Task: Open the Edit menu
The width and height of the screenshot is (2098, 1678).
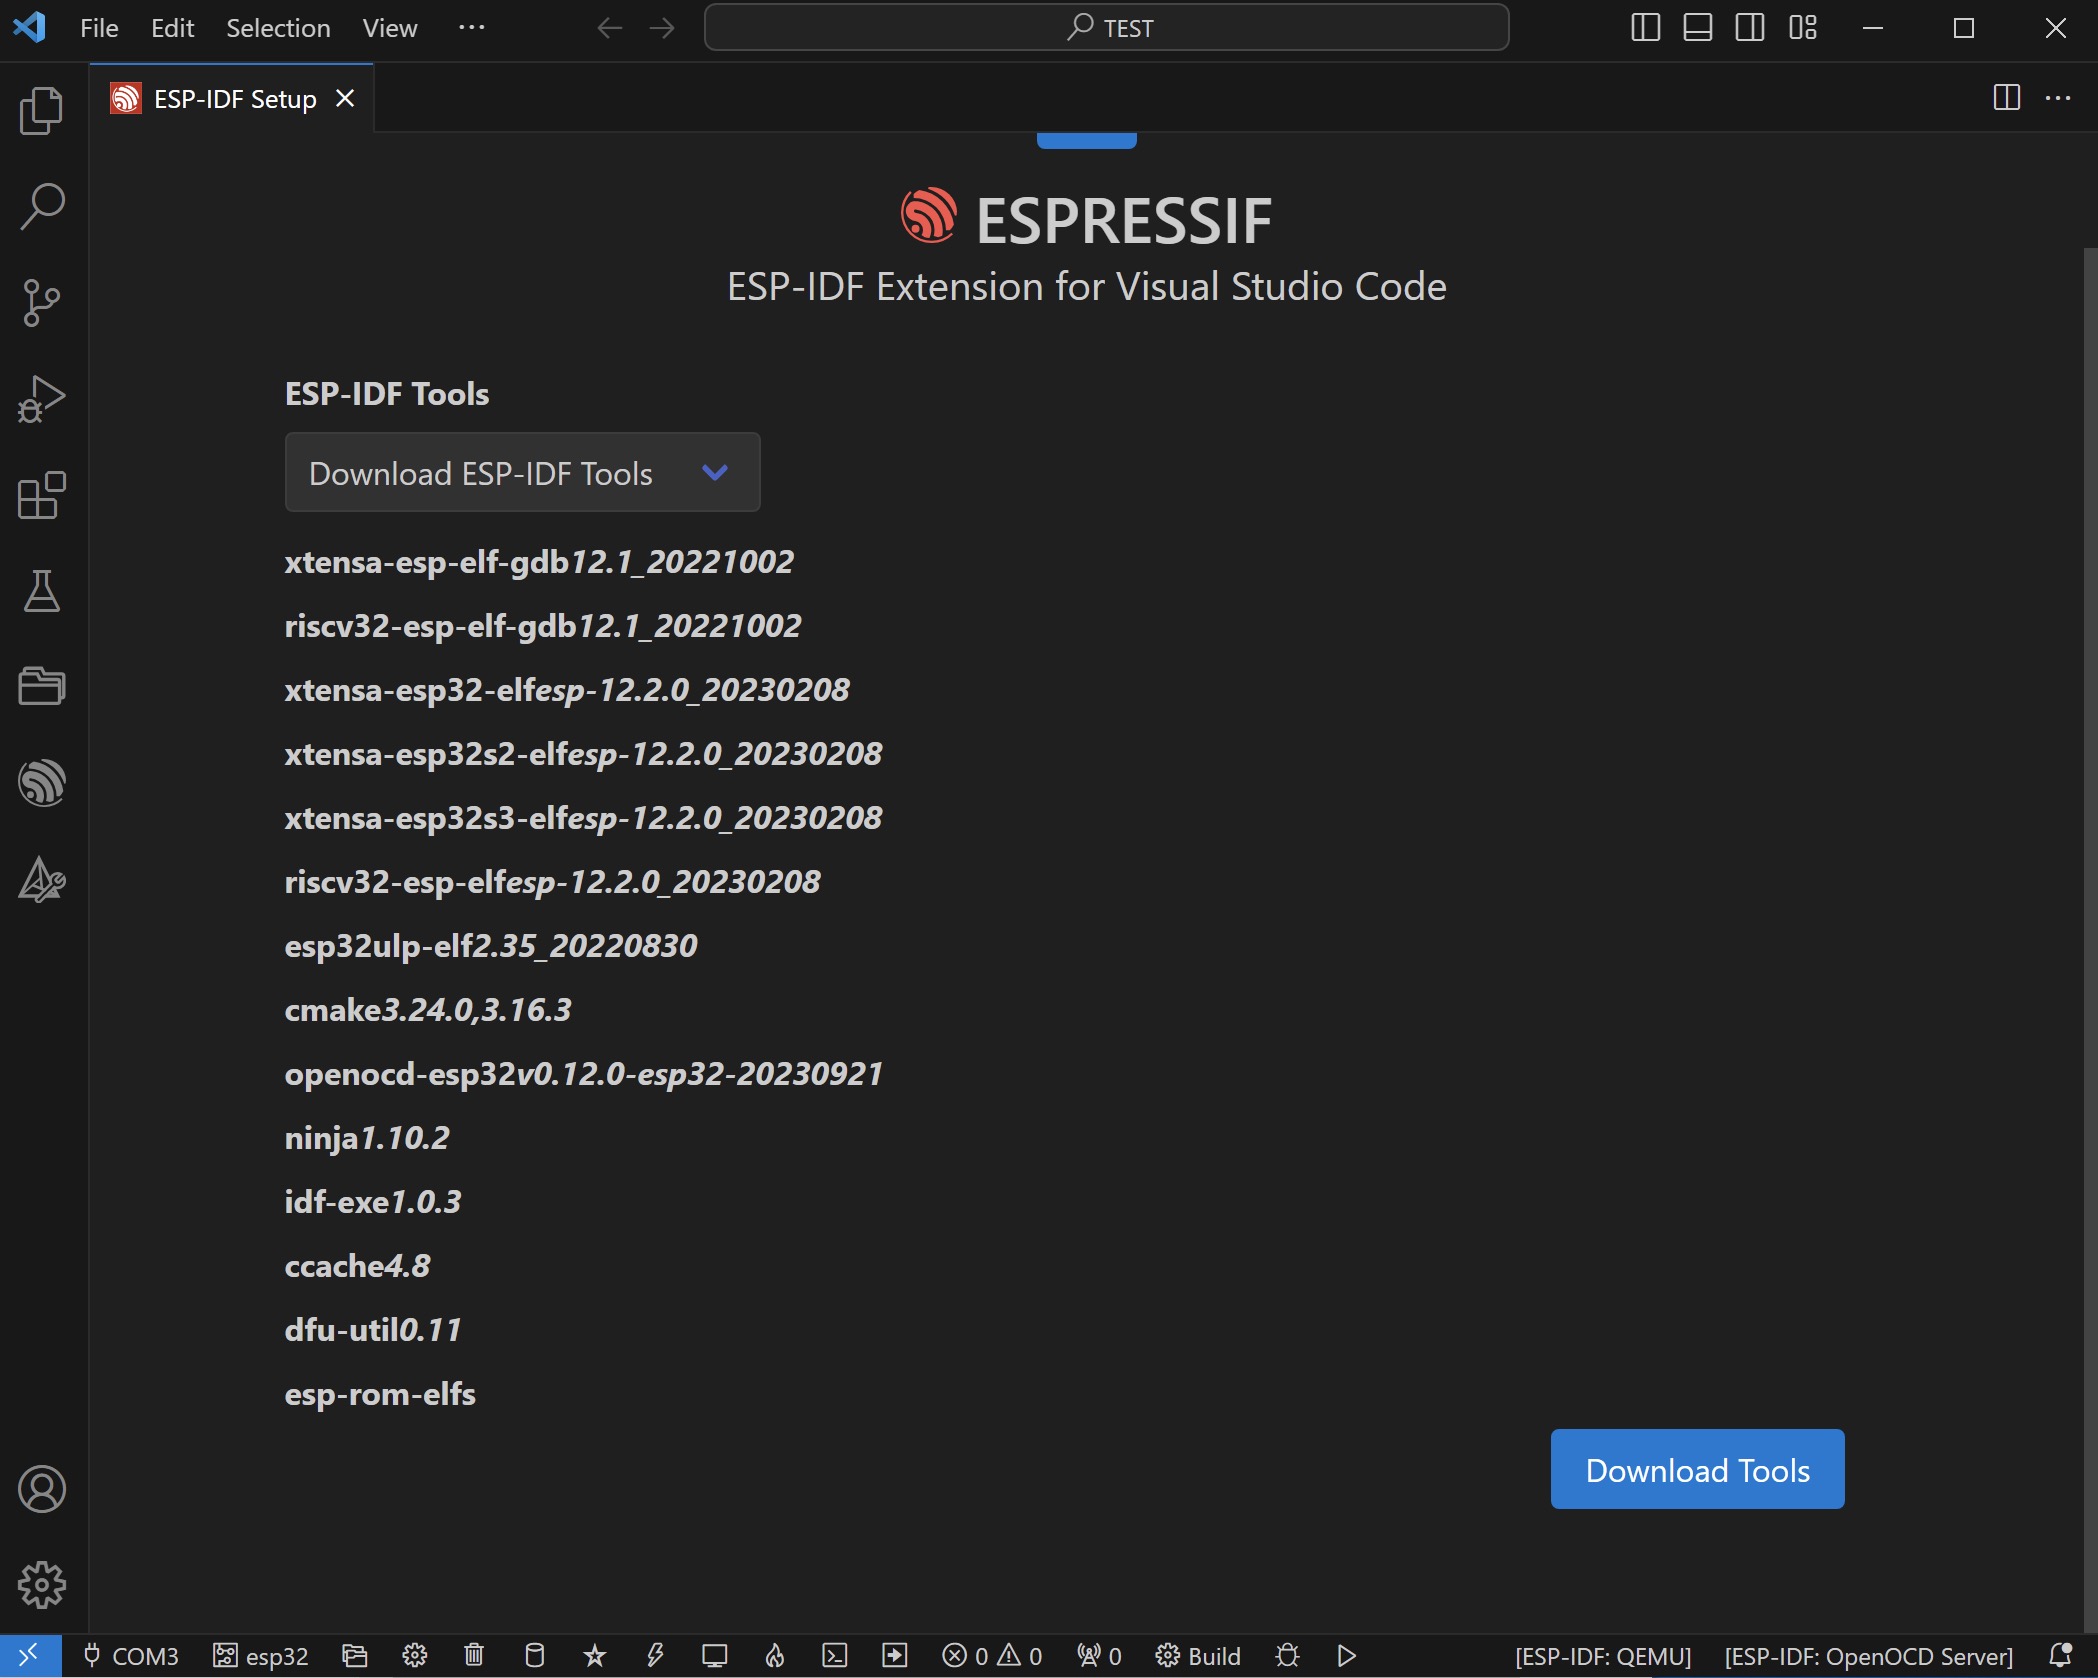Action: tap(172, 28)
